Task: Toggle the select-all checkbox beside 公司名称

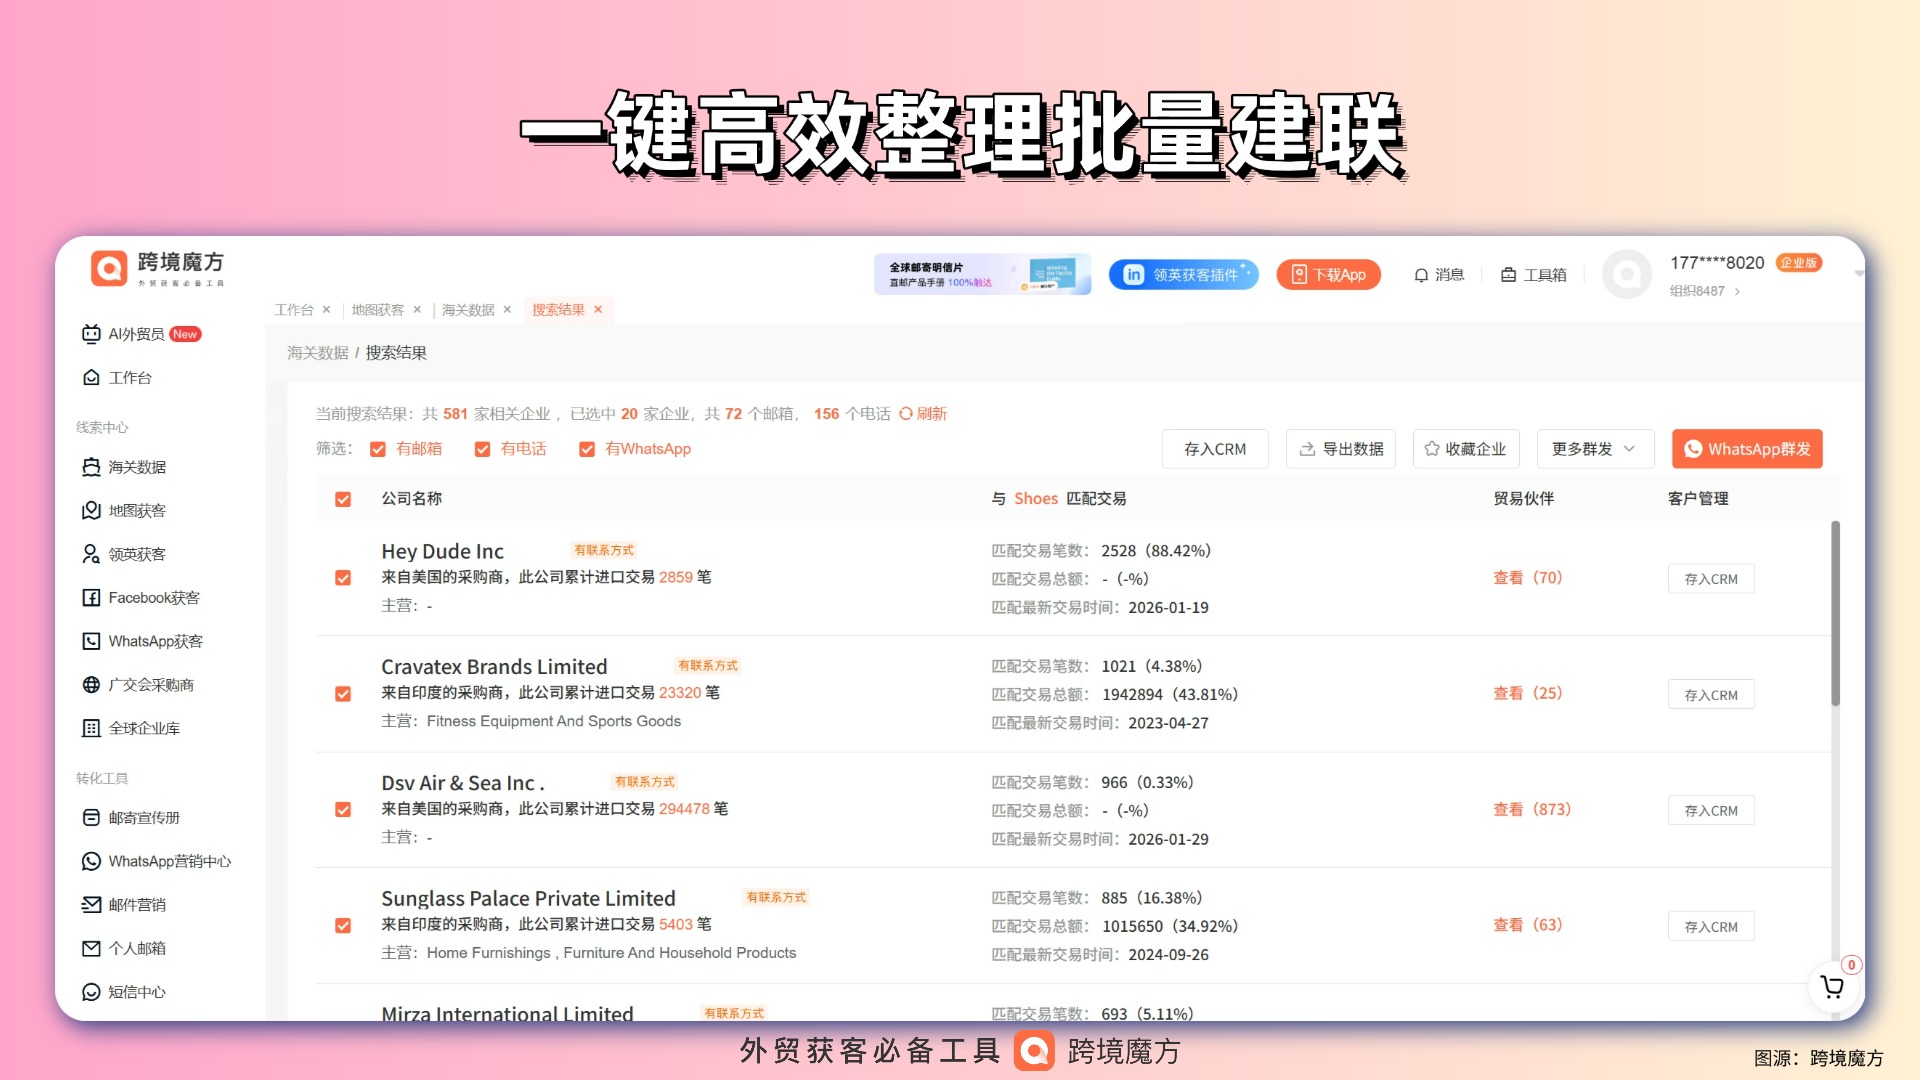Action: pos(343,499)
